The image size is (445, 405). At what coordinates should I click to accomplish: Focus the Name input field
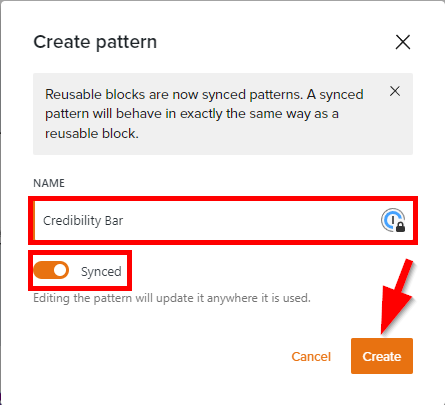[223, 221]
